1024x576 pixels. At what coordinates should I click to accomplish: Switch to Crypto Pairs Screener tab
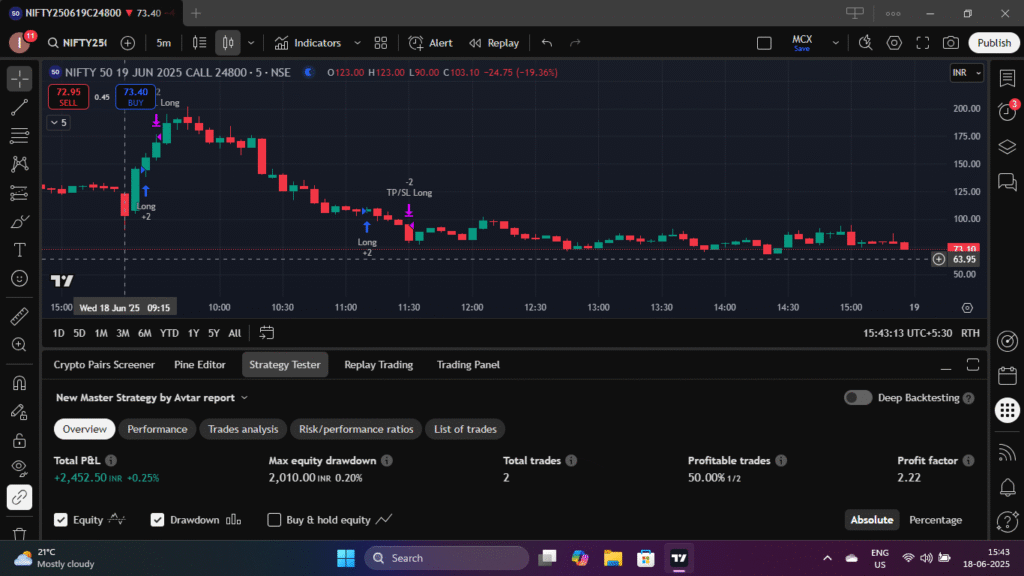pyautogui.click(x=104, y=364)
